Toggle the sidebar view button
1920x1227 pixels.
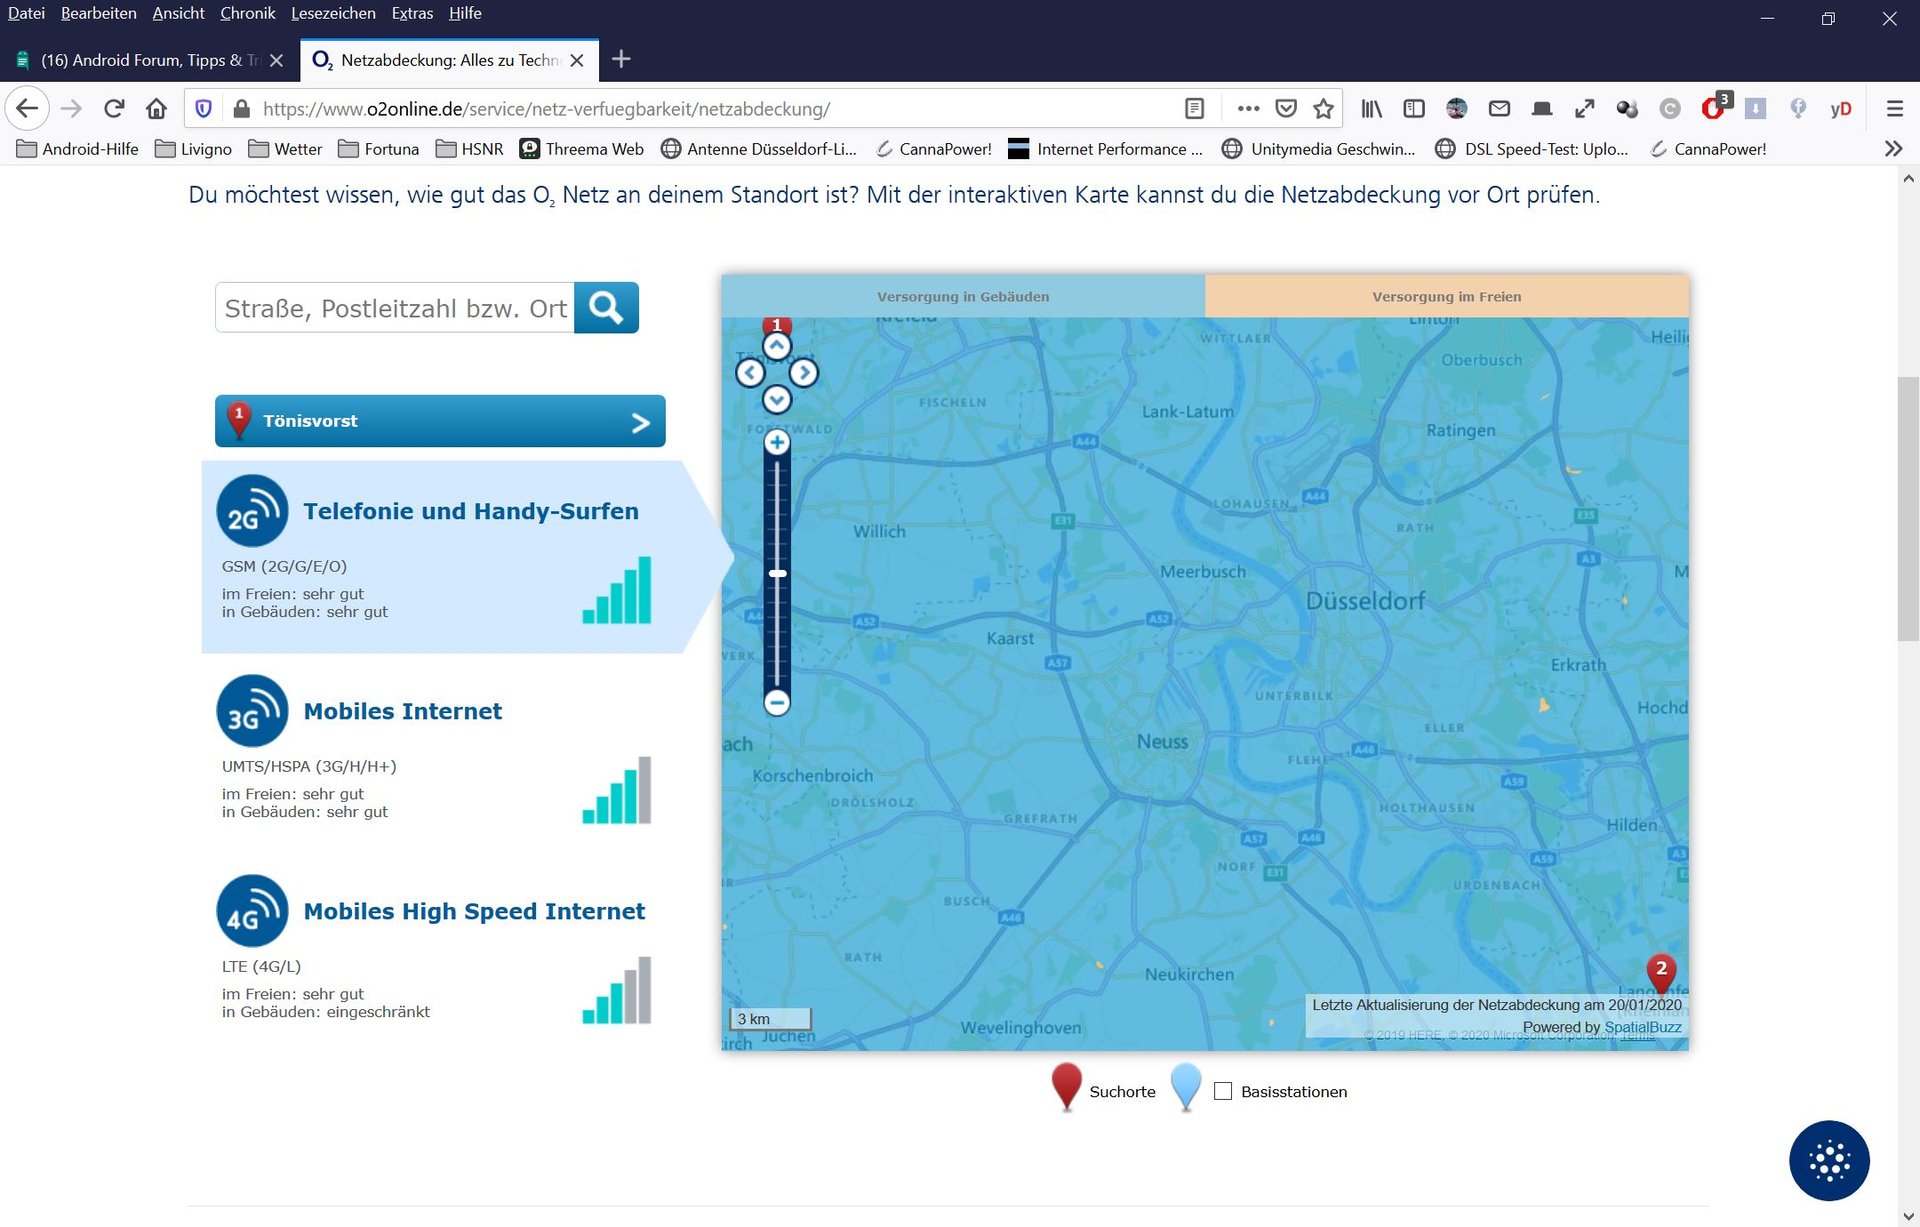point(1414,108)
